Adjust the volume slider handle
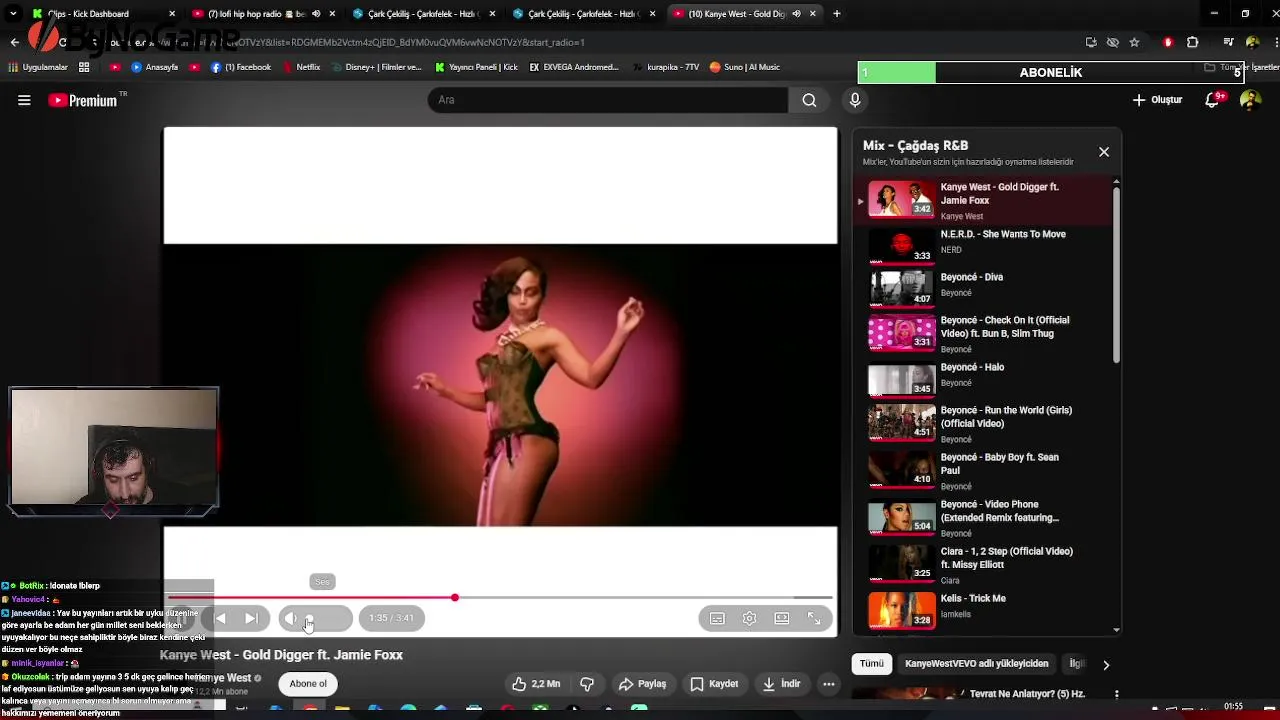1280x720 pixels. pyautogui.click(x=309, y=618)
